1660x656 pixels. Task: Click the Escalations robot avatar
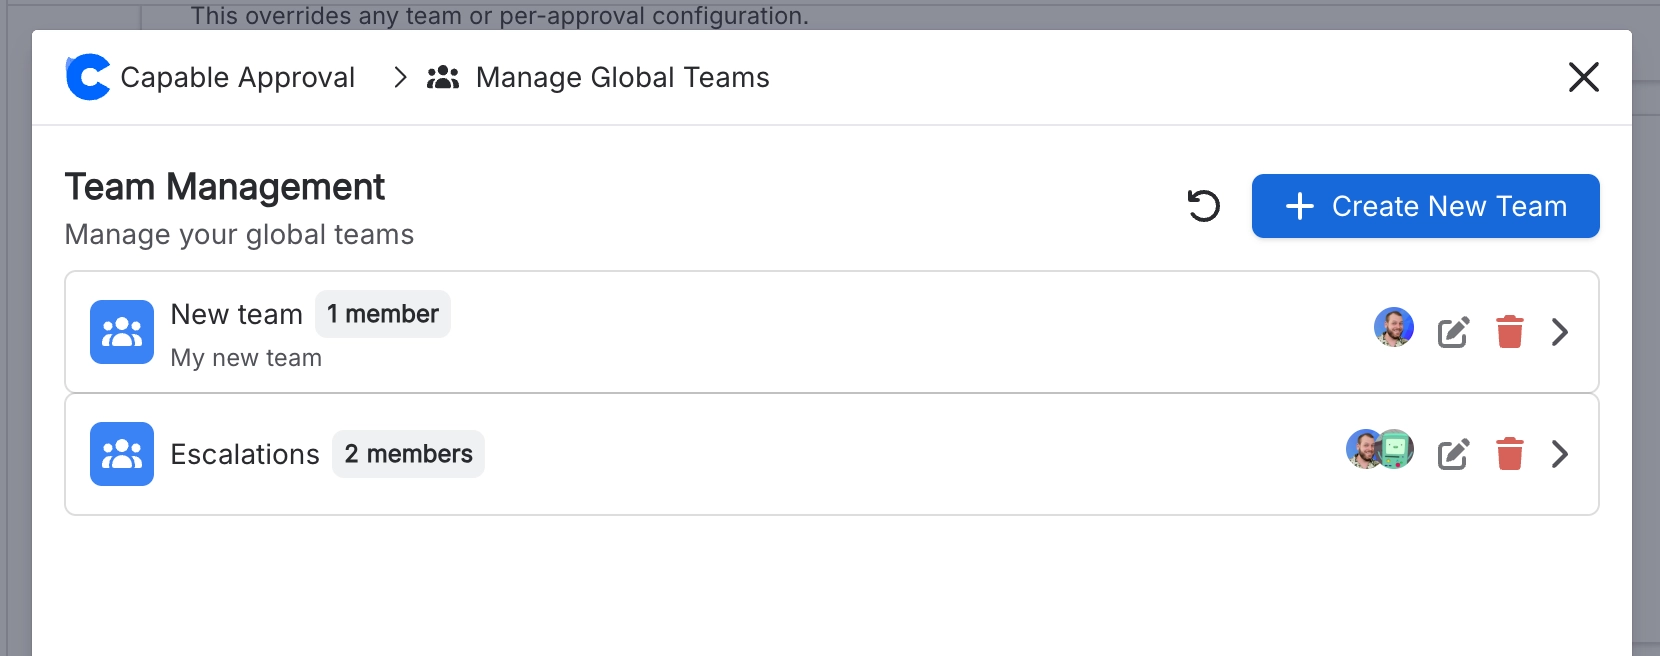(x=1396, y=449)
